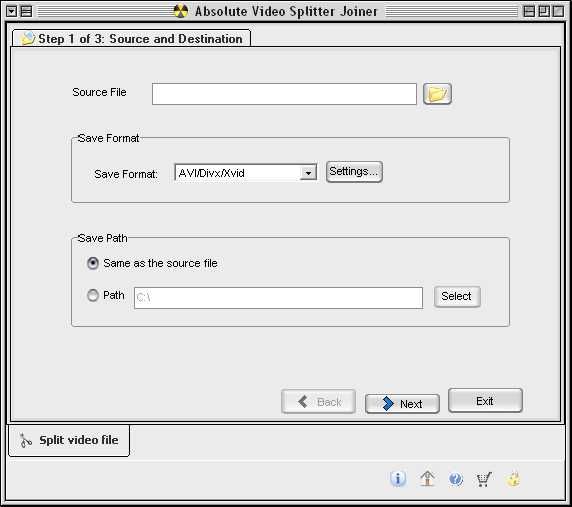
Task: Maximize window using title bar button
Action: 544,11
